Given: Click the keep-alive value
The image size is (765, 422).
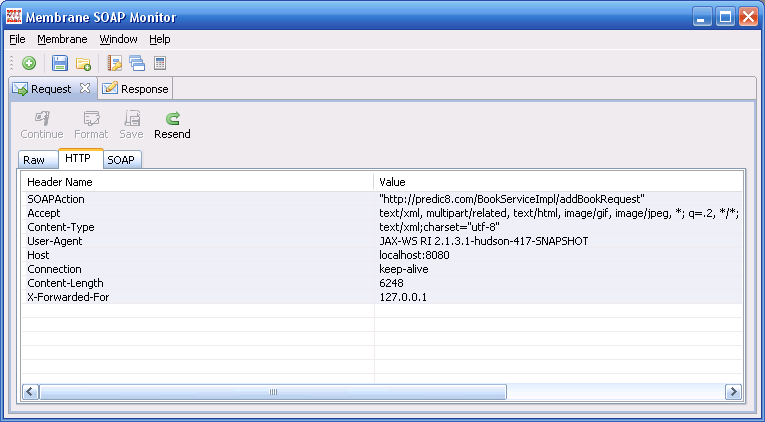Looking at the screenshot, I should [404, 269].
